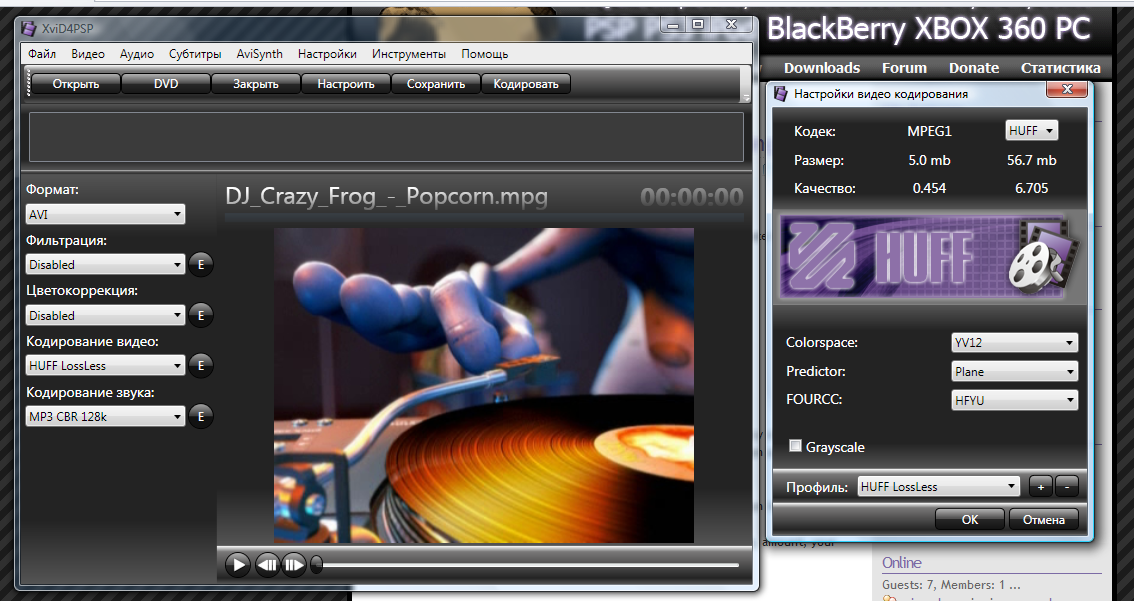Click the DJ_Crazy_Frog_-_Popcorn.mpg file title
This screenshot has width=1134, height=601.
click(387, 197)
